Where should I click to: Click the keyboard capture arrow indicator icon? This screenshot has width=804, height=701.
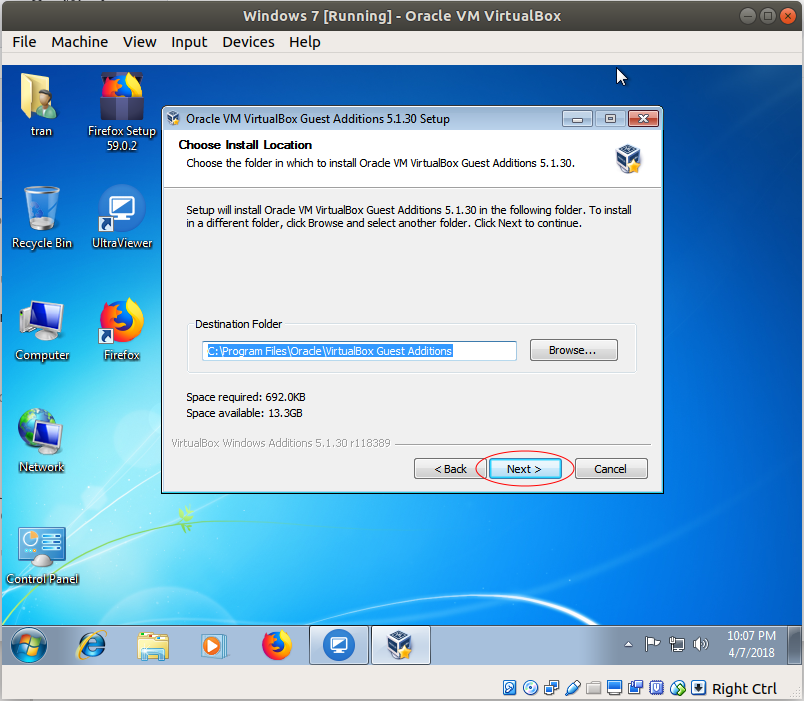(x=698, y=688)
